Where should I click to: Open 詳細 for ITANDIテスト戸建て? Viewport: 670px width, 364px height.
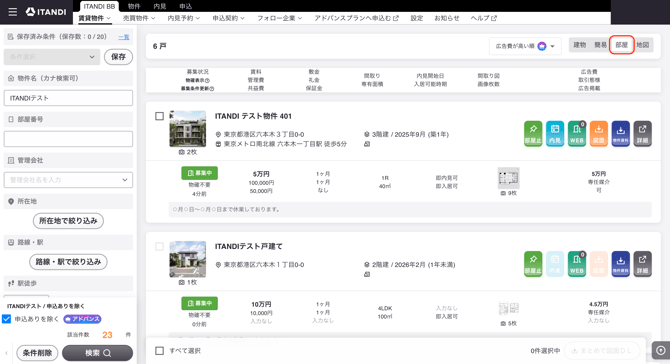(x=642, y=264)
